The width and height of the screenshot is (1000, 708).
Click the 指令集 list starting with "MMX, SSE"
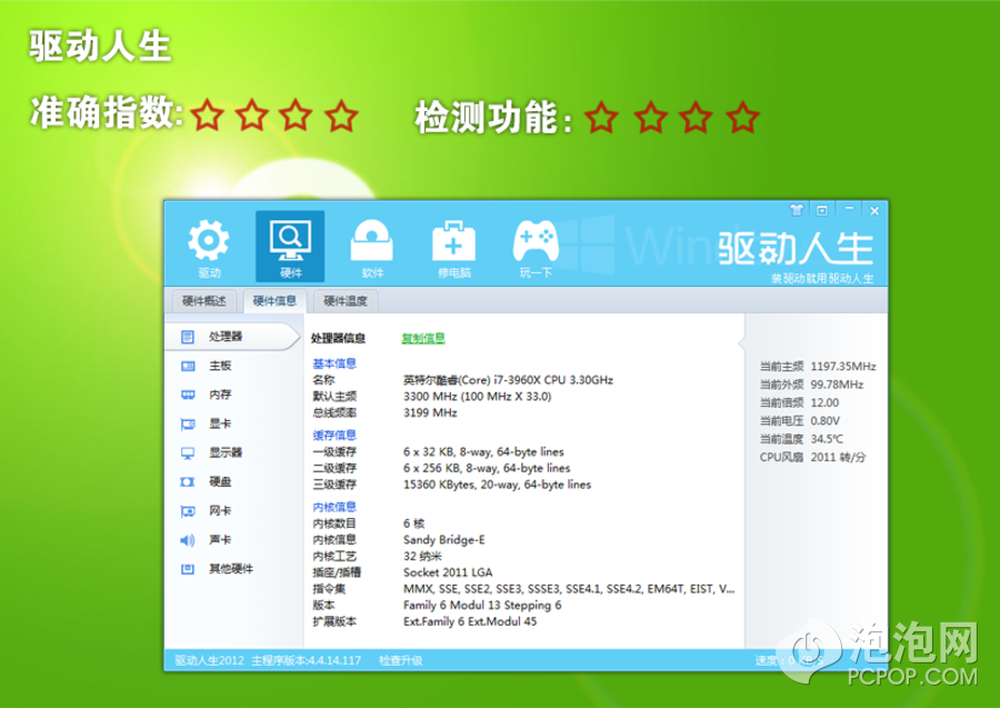click(x=569, y=589)
